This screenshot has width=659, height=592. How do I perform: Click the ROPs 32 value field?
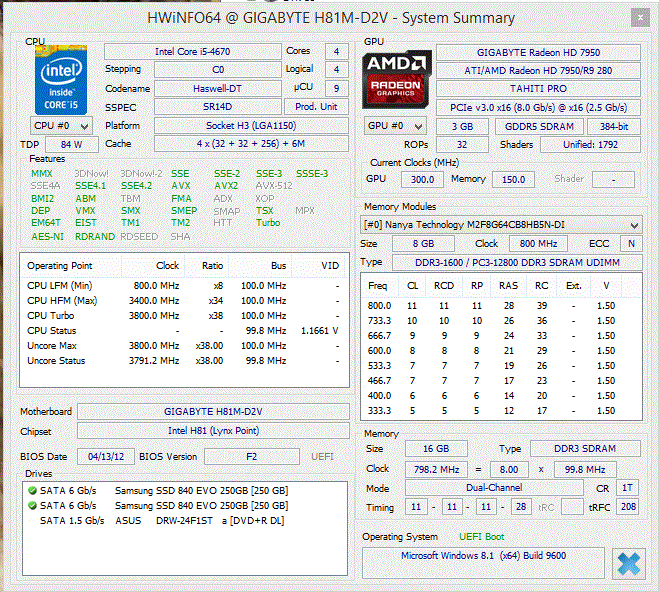[x=462, y=145]
